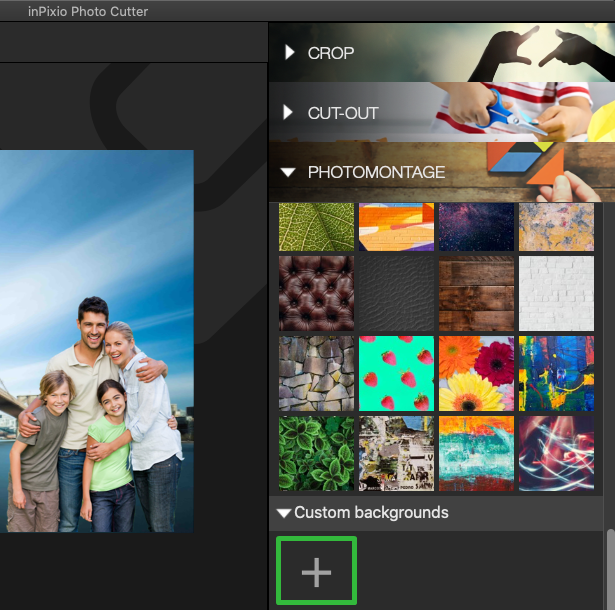Image resolution: width=615 pixels, height=610 pixels.
Task: Choose the dark black leather texture
Action: click(x=397, y=293)
